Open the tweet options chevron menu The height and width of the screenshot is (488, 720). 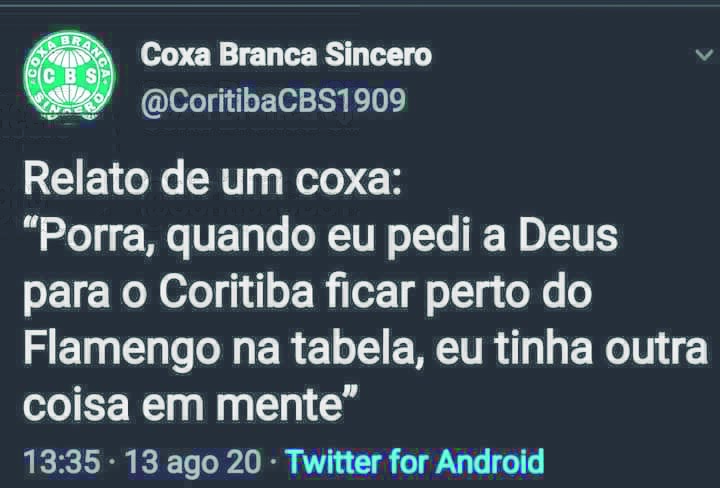(704, 55)
